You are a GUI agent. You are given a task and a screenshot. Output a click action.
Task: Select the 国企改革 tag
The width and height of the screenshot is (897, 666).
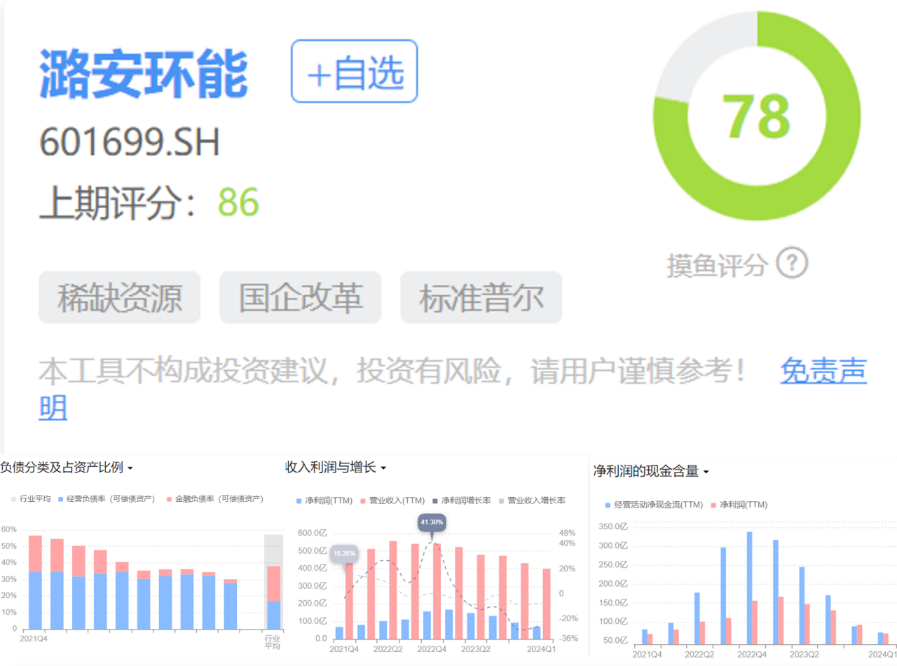[300, 298]
